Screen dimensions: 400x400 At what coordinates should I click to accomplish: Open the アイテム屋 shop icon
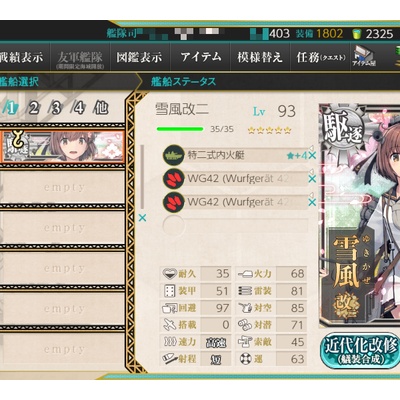364,56
